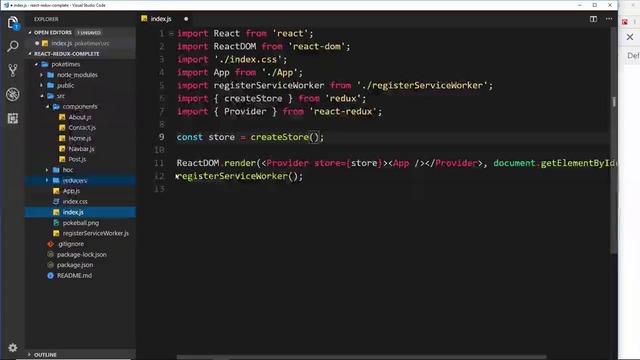Viewport: 640px width, 360px height.
Task: Expand the reducers folder arrow
Action: [x=47, y=180]
